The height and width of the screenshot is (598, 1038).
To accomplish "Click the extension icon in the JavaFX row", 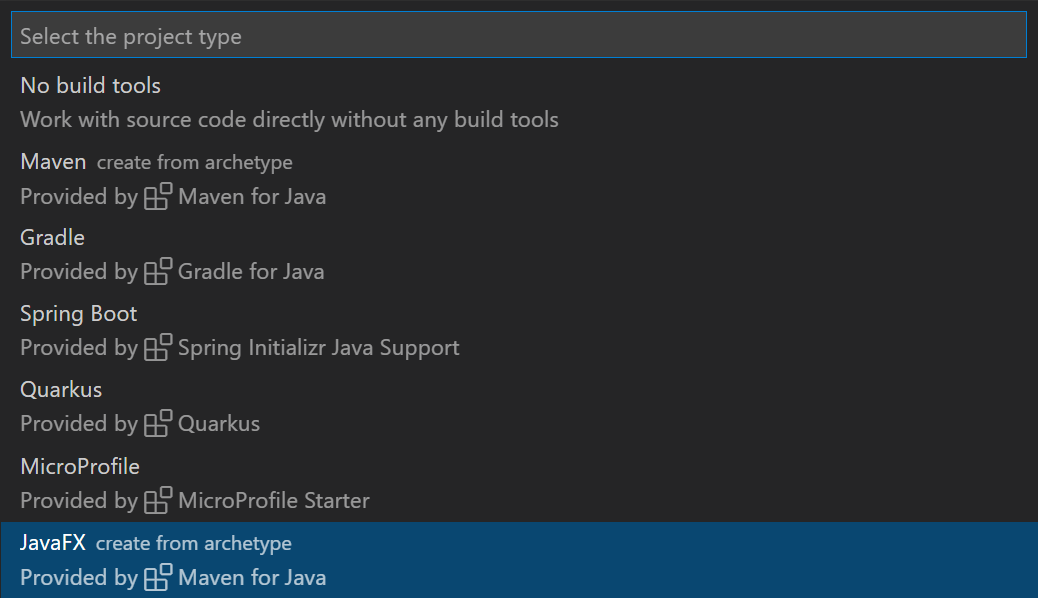I will (x=157, y=577).
